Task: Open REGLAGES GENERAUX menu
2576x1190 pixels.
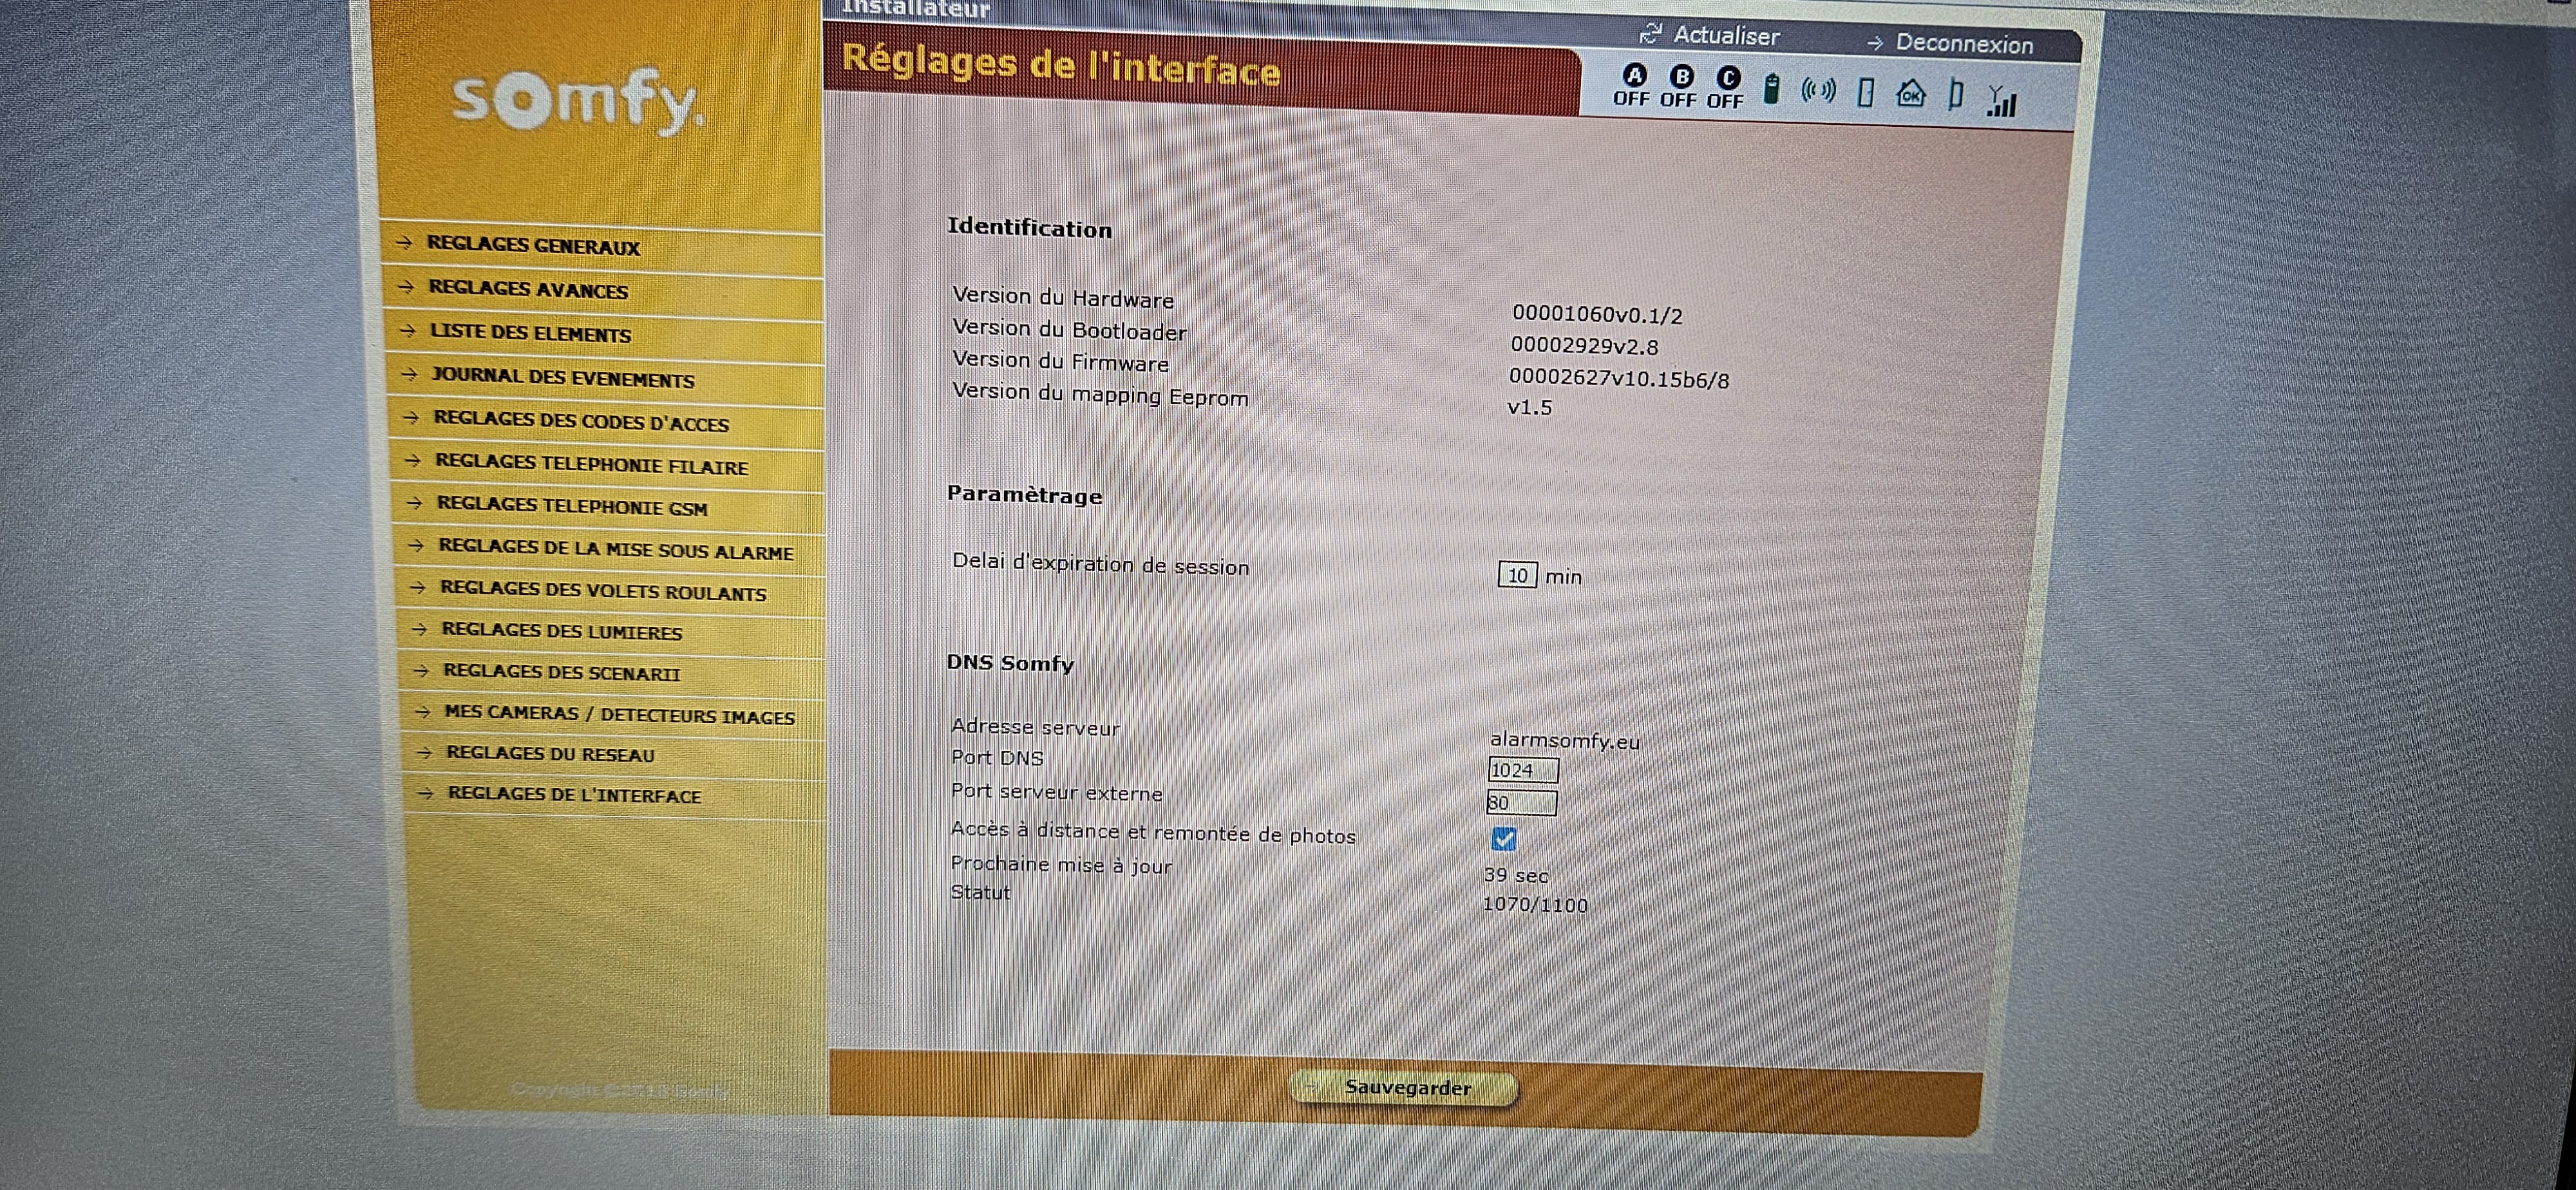Action: (533, 245)
